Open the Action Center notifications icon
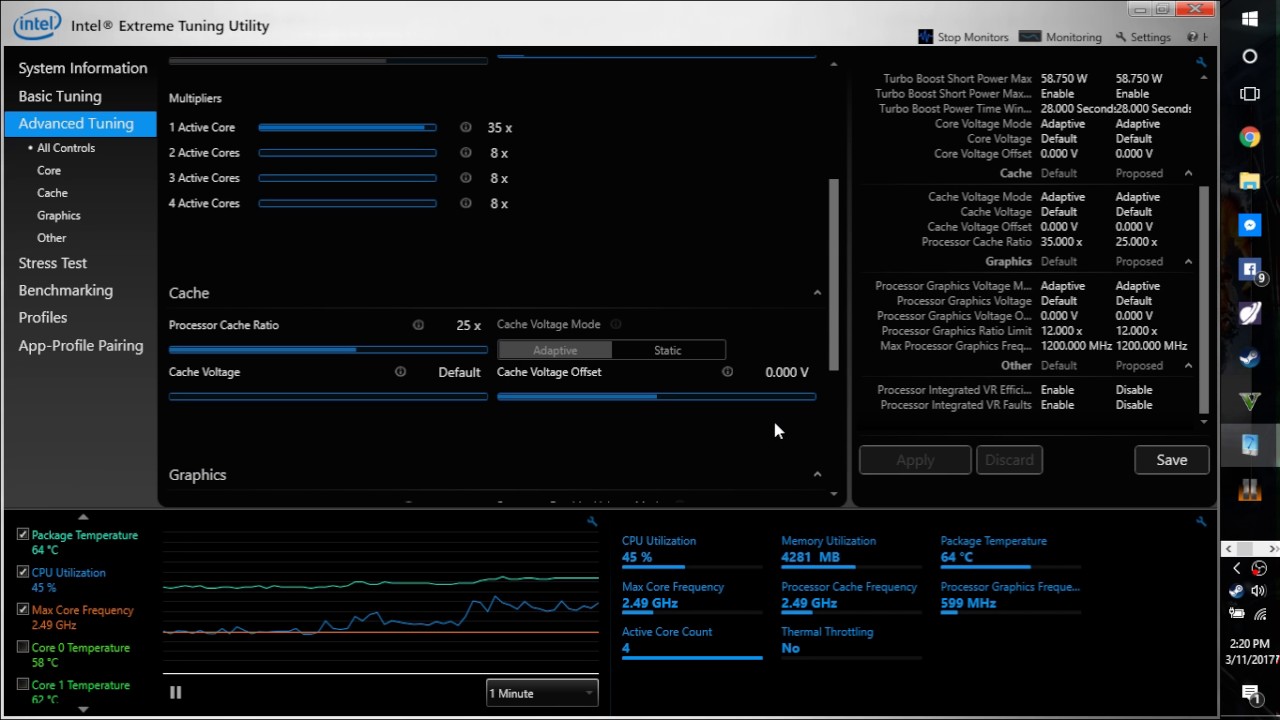The image size is (1280, 720). [1250, 692]
